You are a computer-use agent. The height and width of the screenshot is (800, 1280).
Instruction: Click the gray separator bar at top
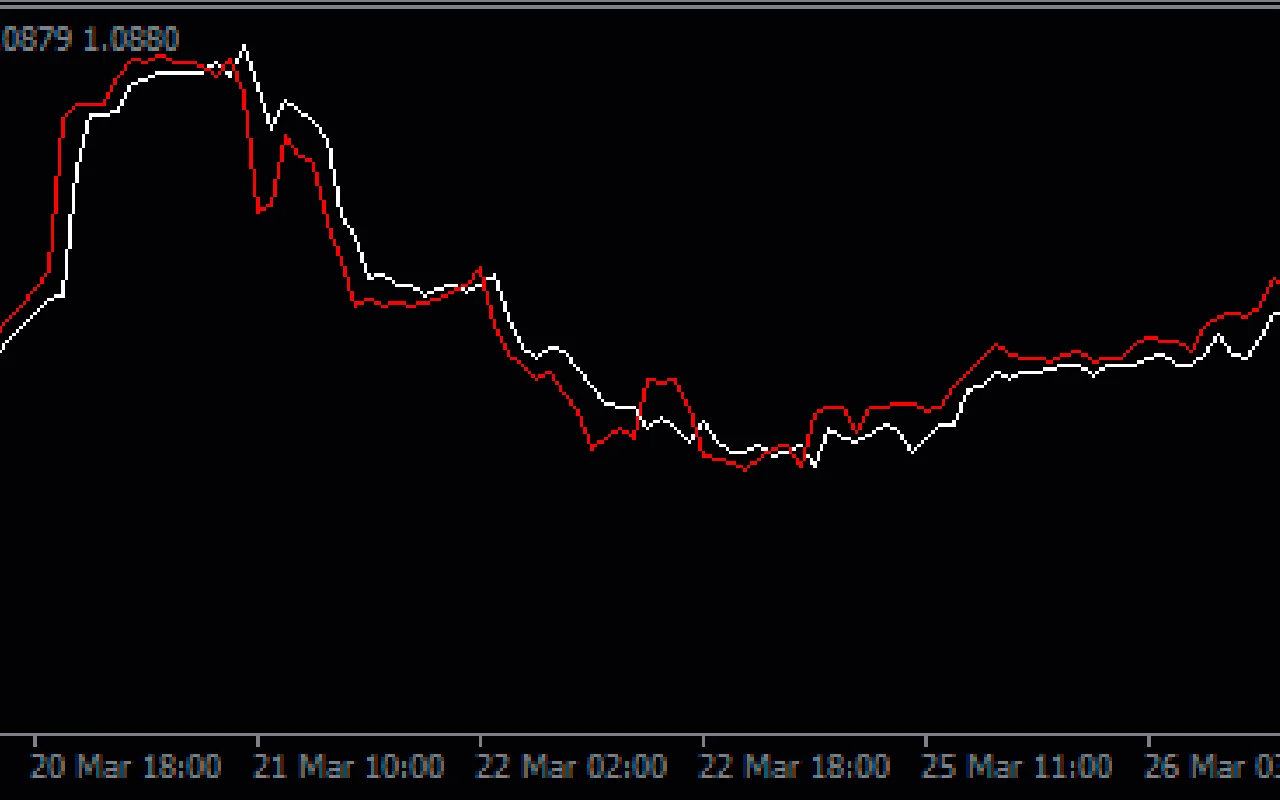point(640,3)
